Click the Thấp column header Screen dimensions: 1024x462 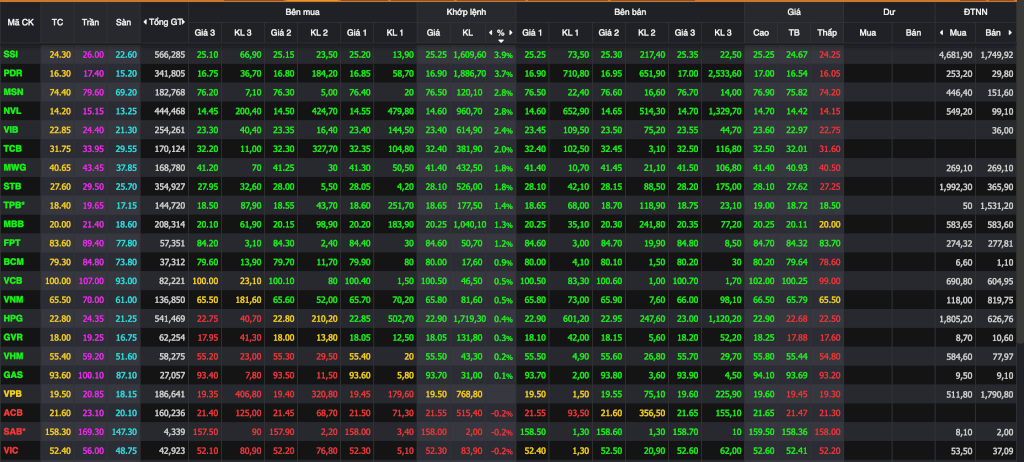pyautogui.click(x=826, y=32)
